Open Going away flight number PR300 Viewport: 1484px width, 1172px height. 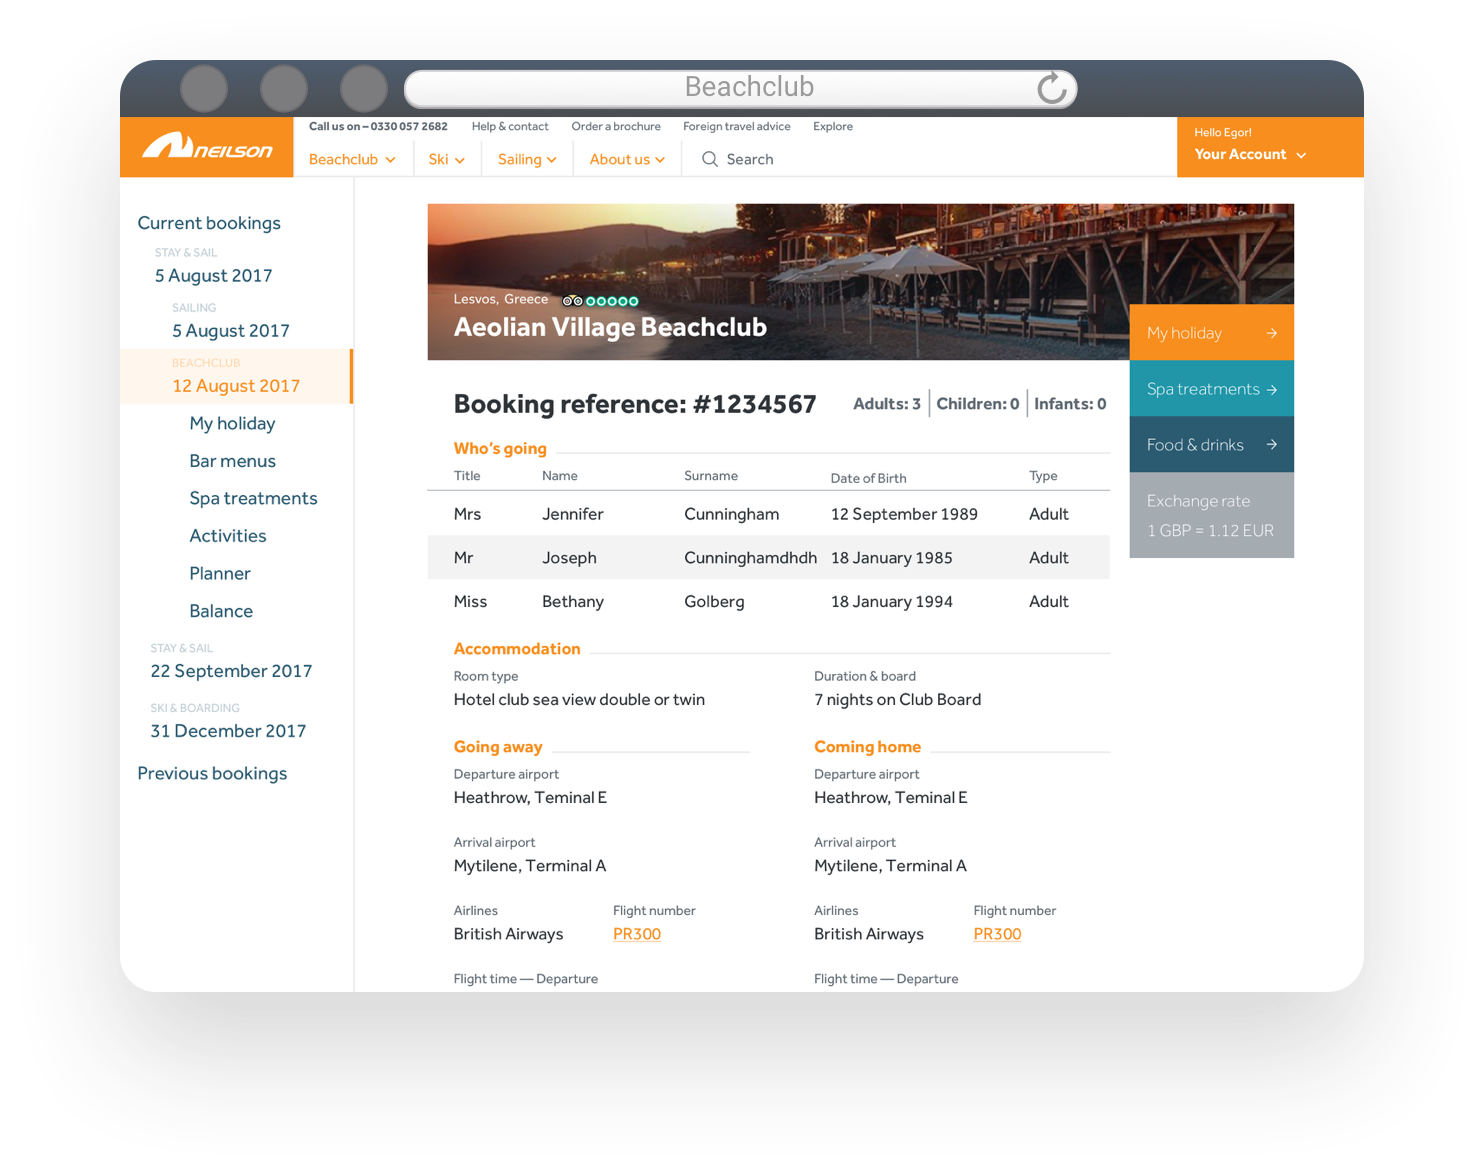click(637, 934)
